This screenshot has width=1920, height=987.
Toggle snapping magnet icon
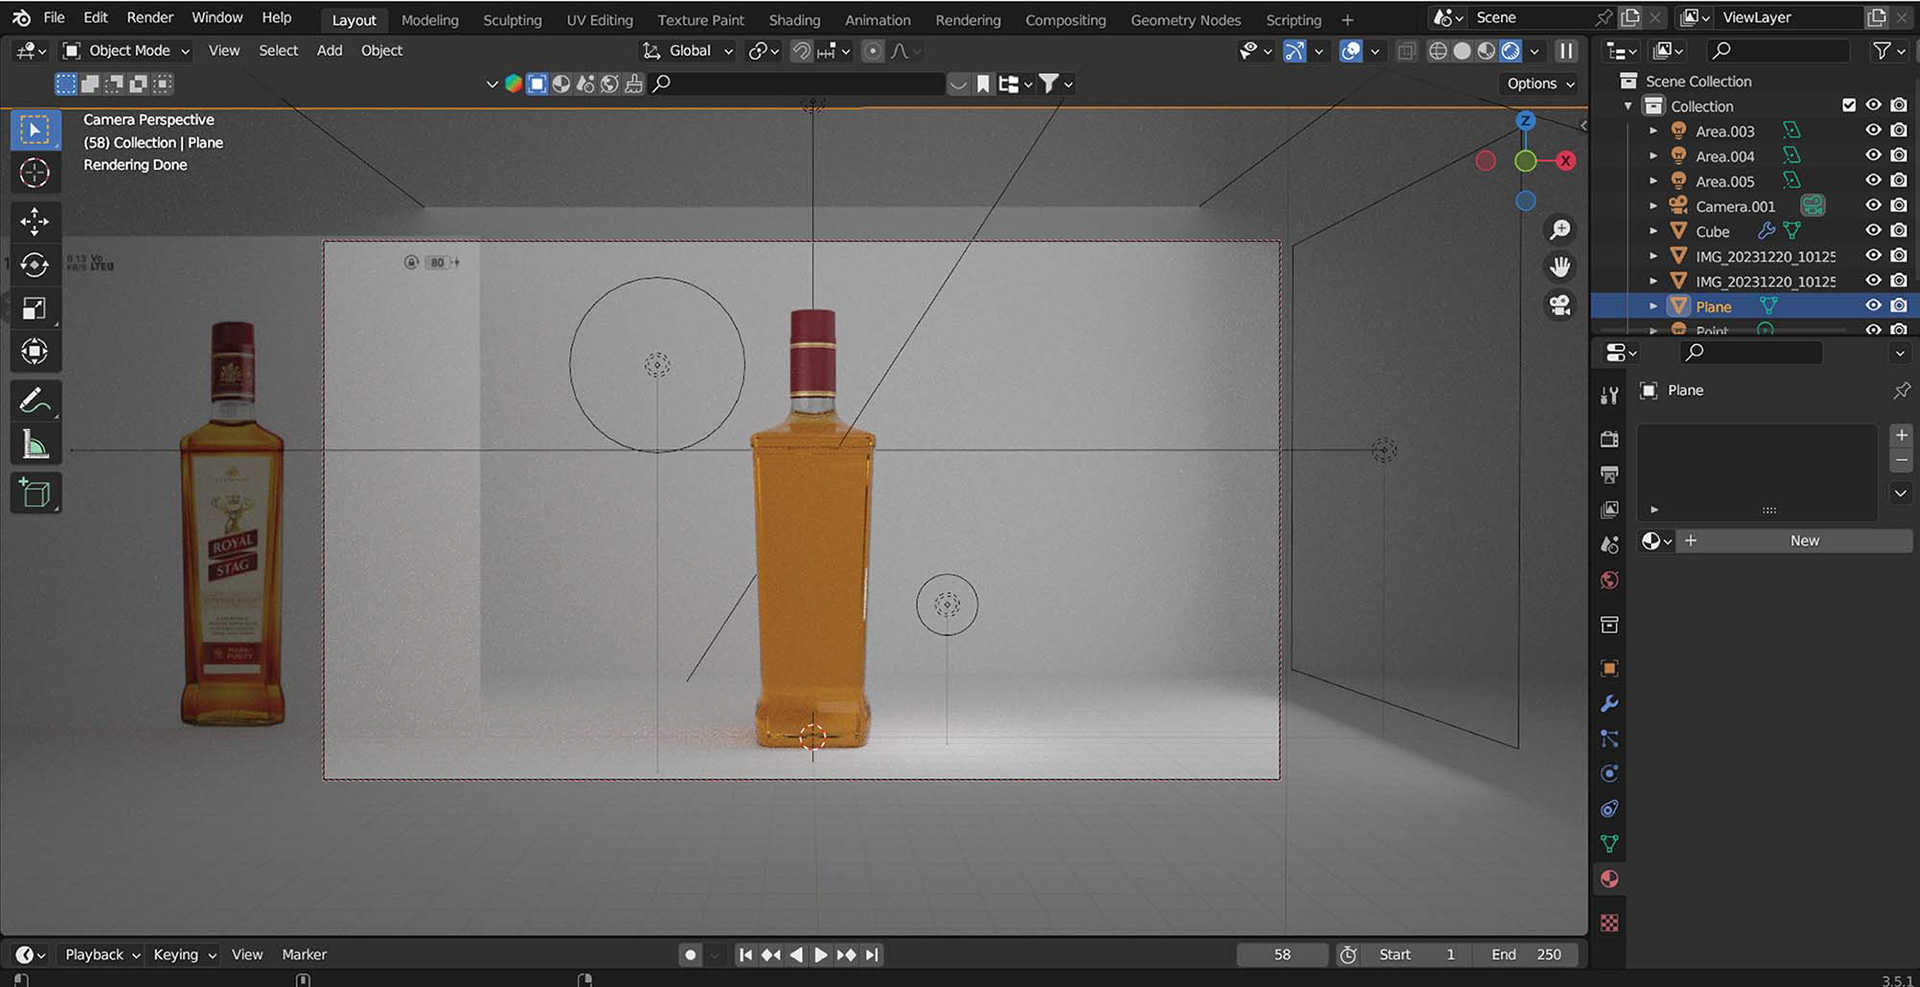[801, 51]
